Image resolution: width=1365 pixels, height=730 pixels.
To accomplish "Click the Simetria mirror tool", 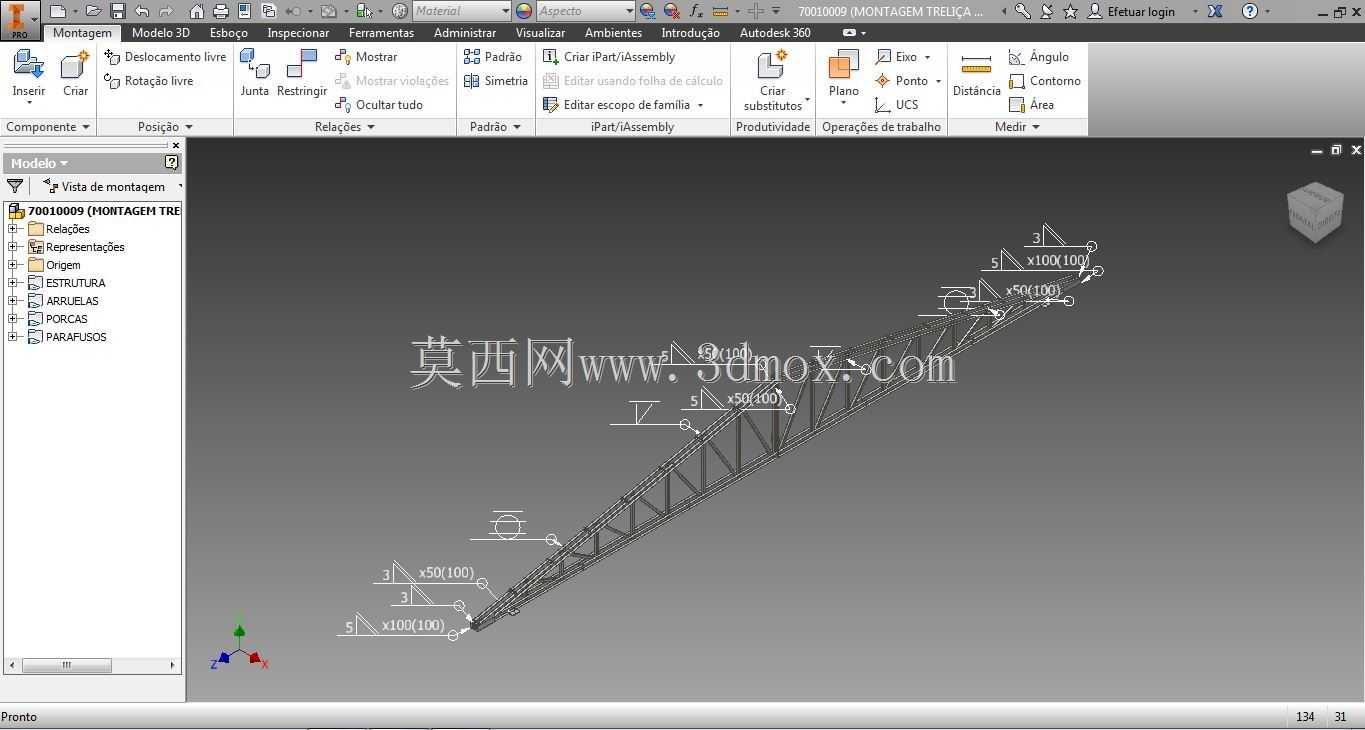I will (496, 81).
